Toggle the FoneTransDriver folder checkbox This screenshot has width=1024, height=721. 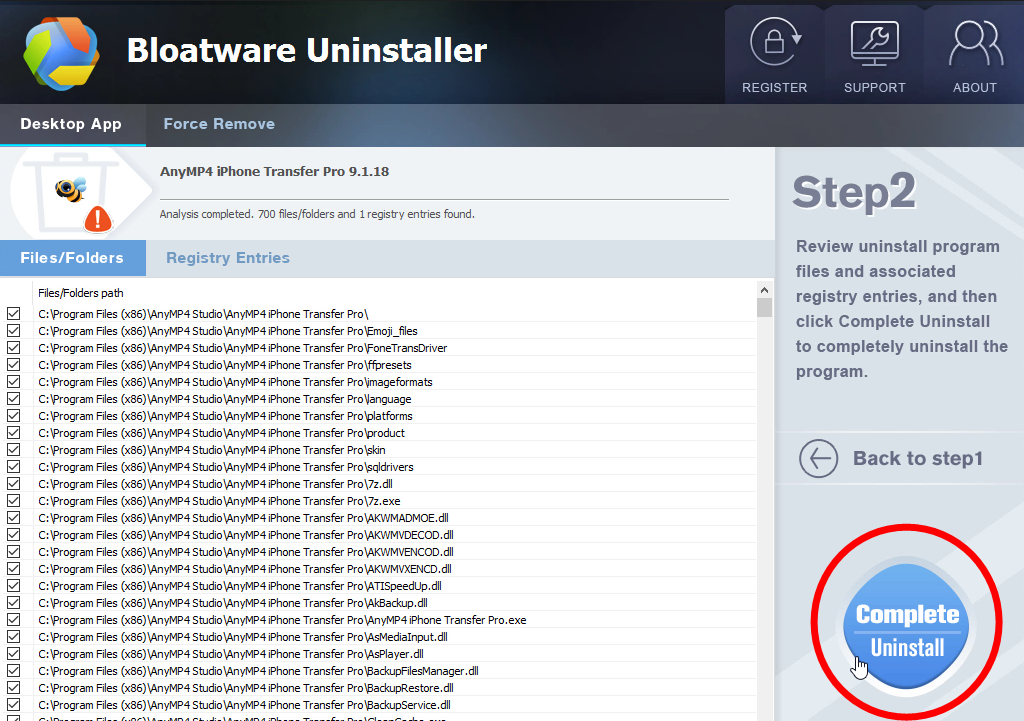[13, 348]
